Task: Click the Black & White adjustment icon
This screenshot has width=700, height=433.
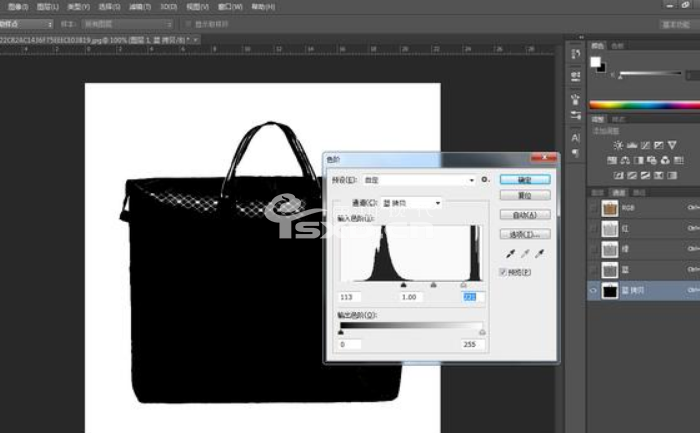Action: tap(639, 160)
